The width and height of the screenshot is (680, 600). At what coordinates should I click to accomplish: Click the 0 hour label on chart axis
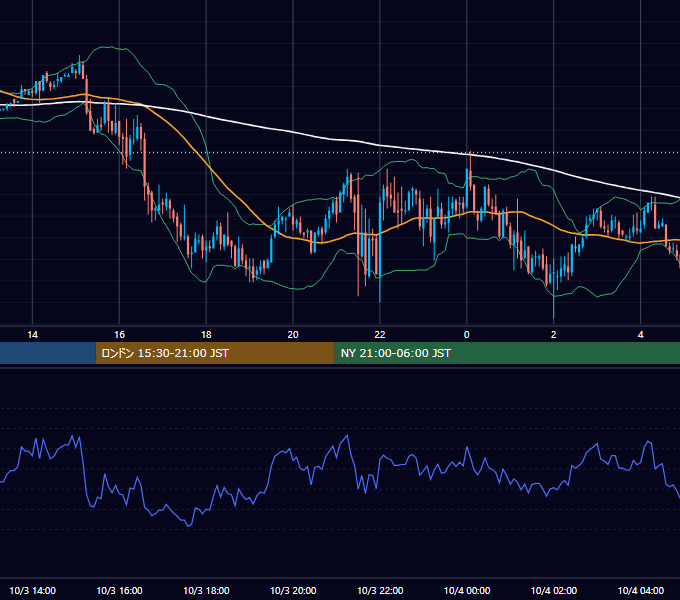[467, 335]
